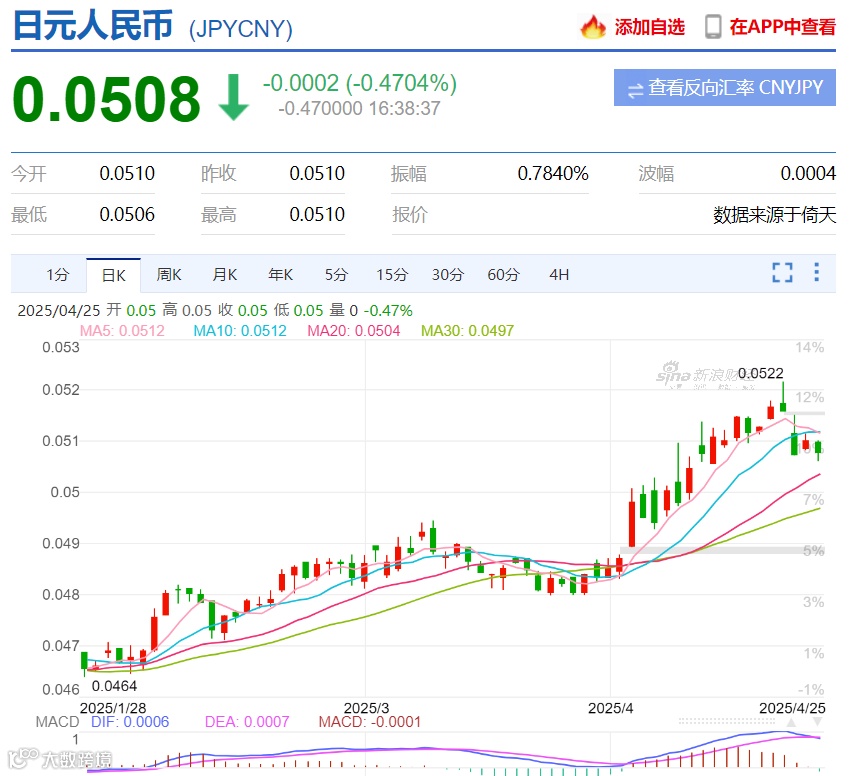Click the 最低 value 0.0506
Image resolution: width=855 pixels, height=776 pixels.
(127, 214)
